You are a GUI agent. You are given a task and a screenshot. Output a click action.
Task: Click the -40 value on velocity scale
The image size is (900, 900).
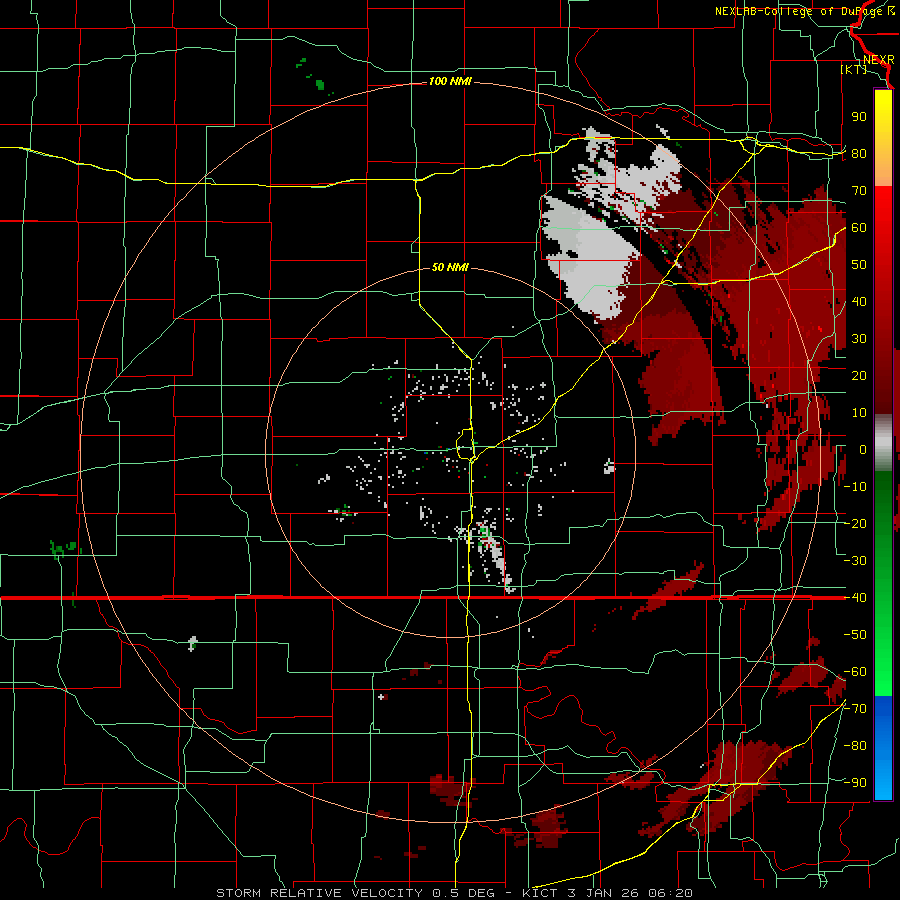[855, 598]
